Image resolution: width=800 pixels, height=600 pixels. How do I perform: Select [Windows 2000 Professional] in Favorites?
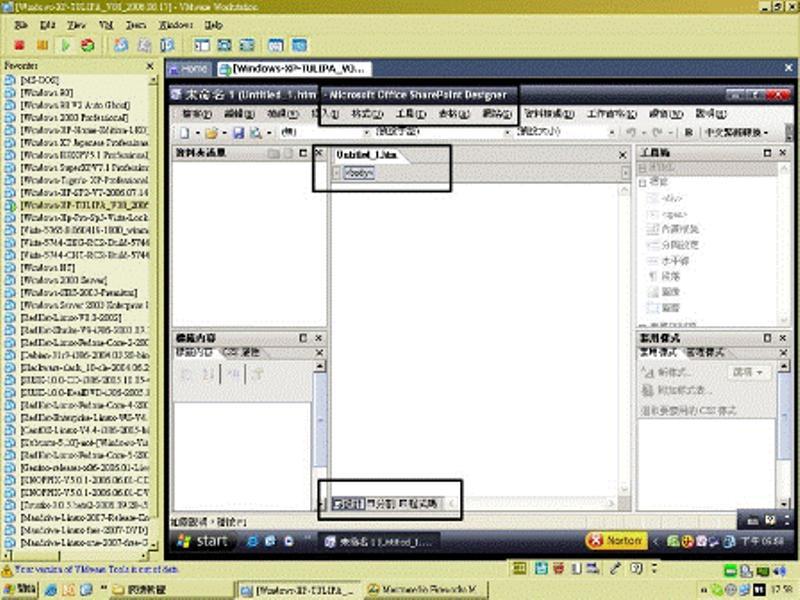point(73,117)
